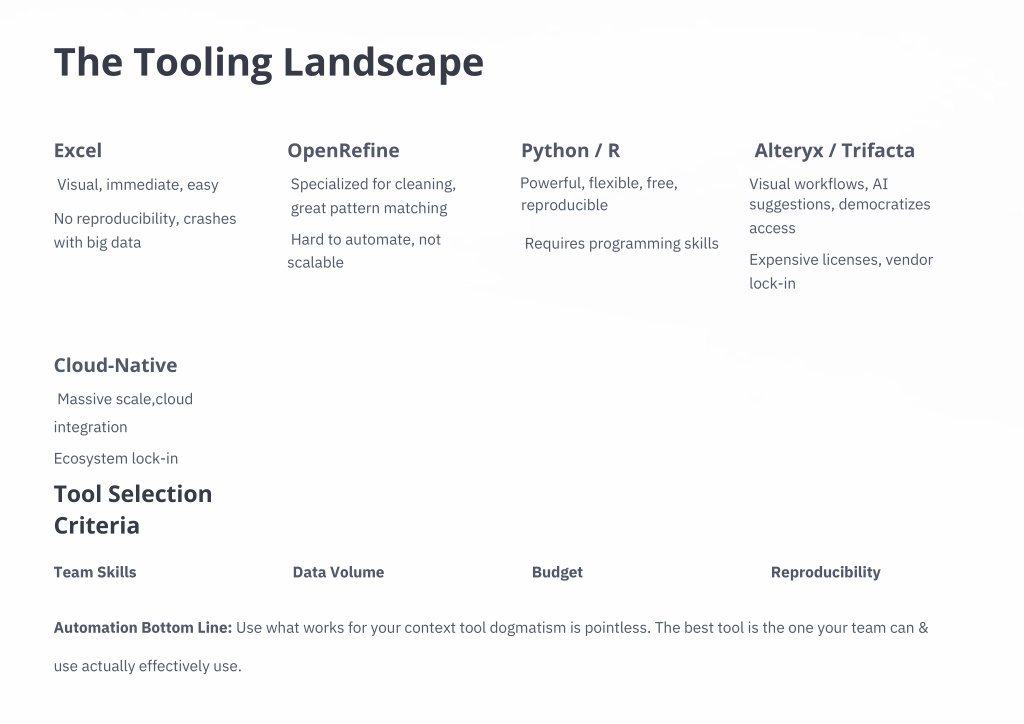Select the 'Team Skills' criterion
Viewport: 1024px width, 724px height.
[x=95, y=572]
